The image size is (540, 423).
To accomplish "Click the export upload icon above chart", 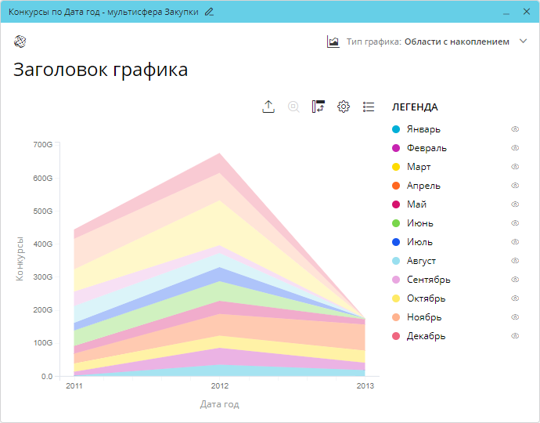I will coord(268,107).
